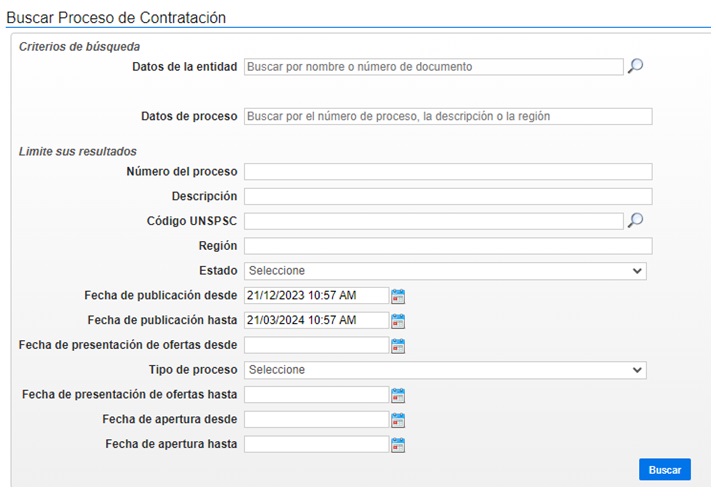Click magnifier icon beside Datos de la entidad
716x496 pixels.
[635, 66]
